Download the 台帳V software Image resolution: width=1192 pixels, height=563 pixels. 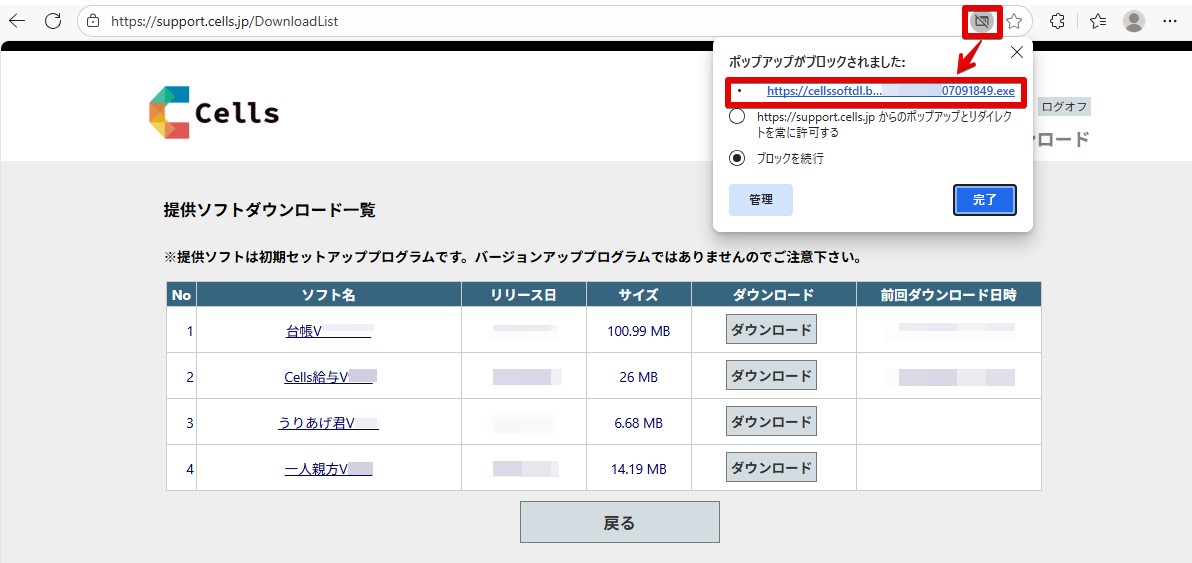(771, 330)
